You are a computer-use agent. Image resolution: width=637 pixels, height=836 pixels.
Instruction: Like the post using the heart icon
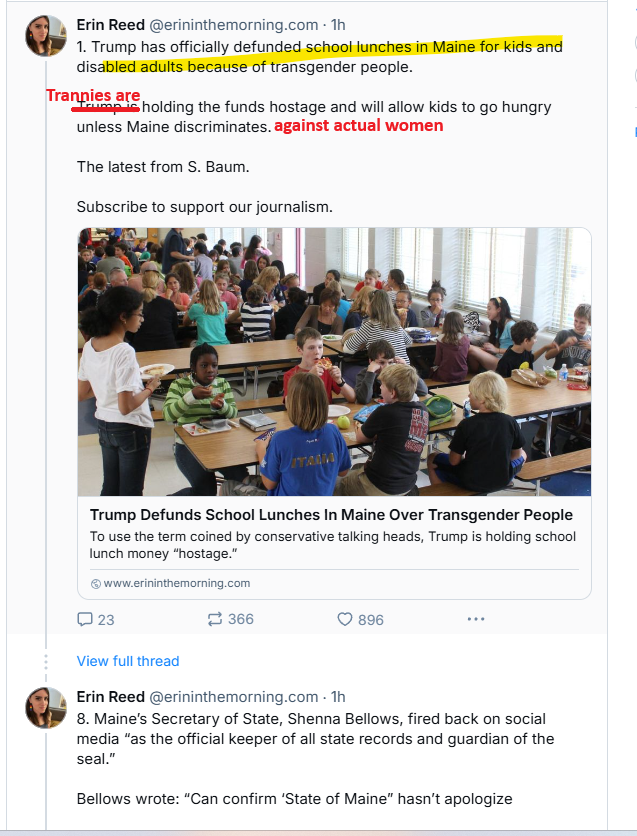(x=345, y=619)
